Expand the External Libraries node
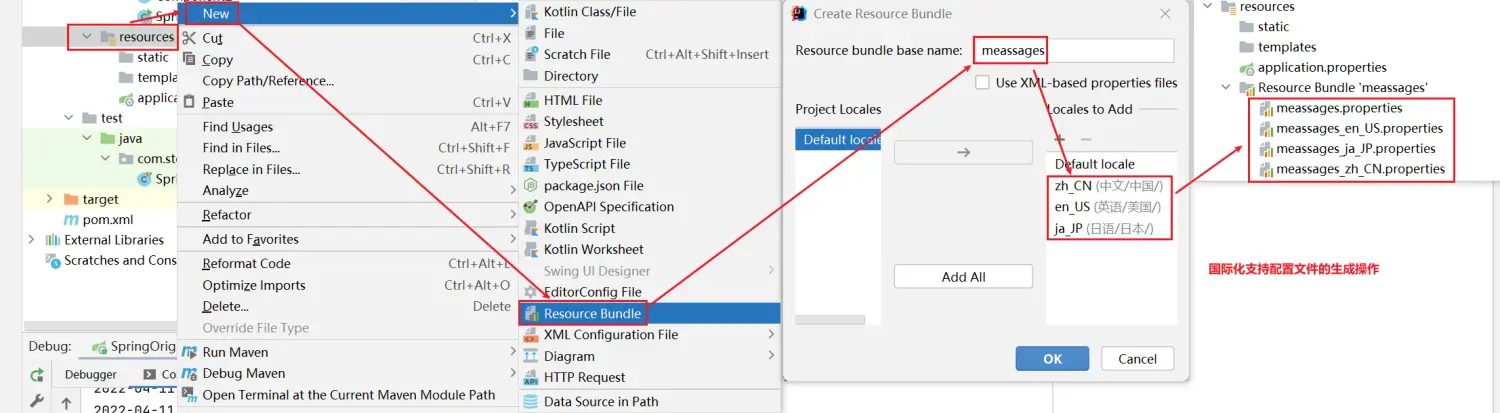 pos(31,240)
